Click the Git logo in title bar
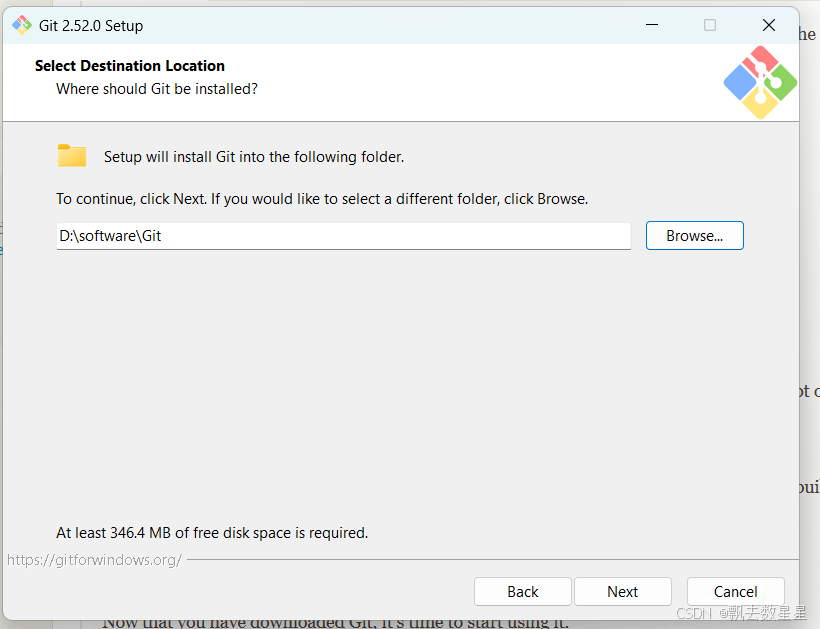Screen dimensions: 820x629 point(22,25)
